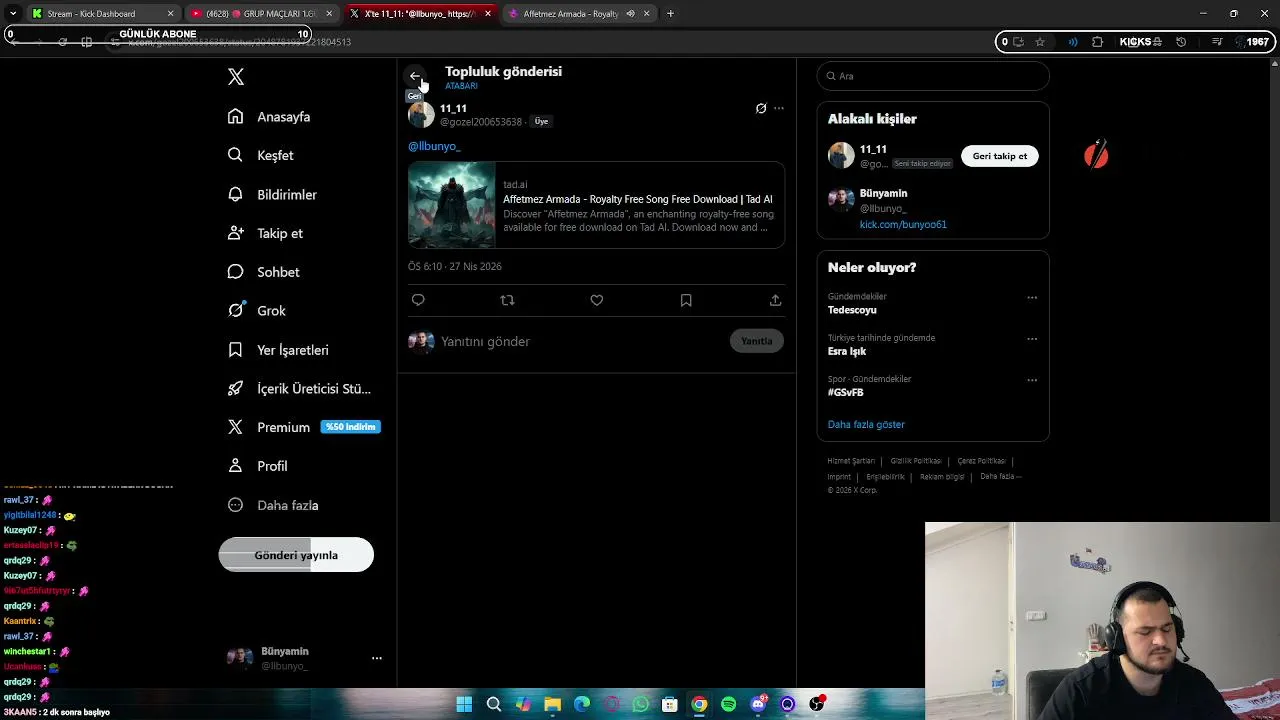Open İçerik Üreticisi Stüdyosu
Viewport: 1280px width, 720px height.
pos(299,388)
